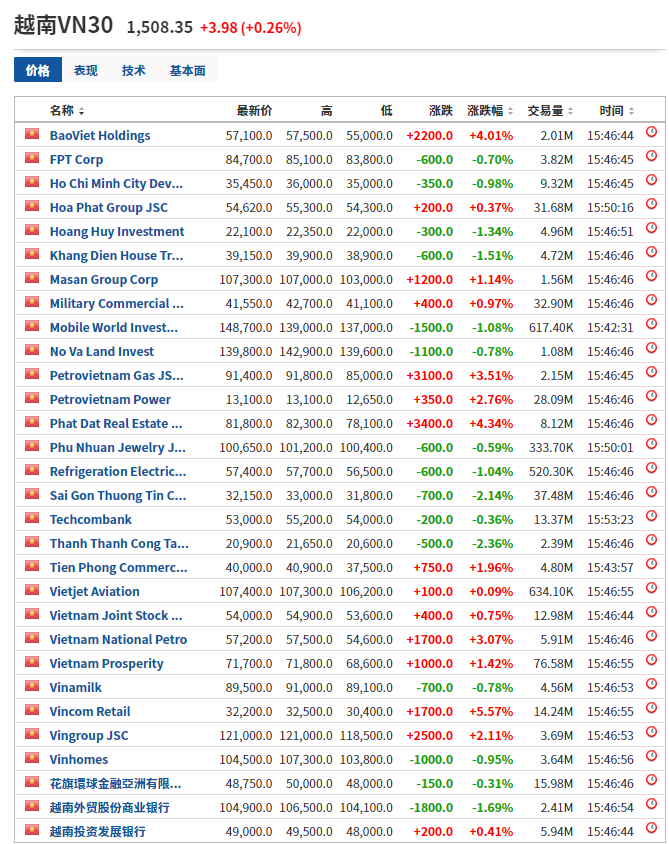669x844 pixels.
Task: Open the Thanh Thanh Cong link
Action: tap(119, 544)
